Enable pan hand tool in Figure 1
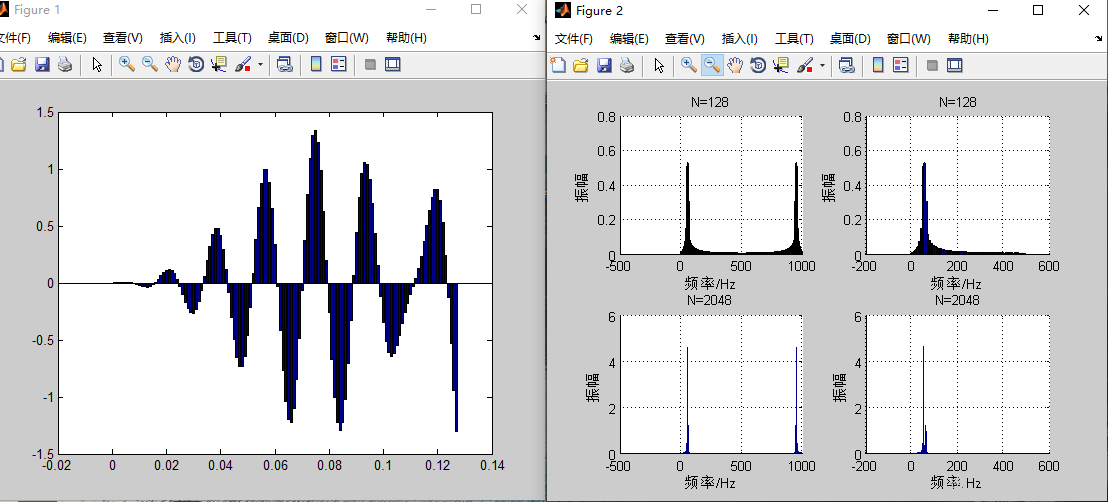The height and width of the screenshot is (502, 1108). click(x=173, y=65)
